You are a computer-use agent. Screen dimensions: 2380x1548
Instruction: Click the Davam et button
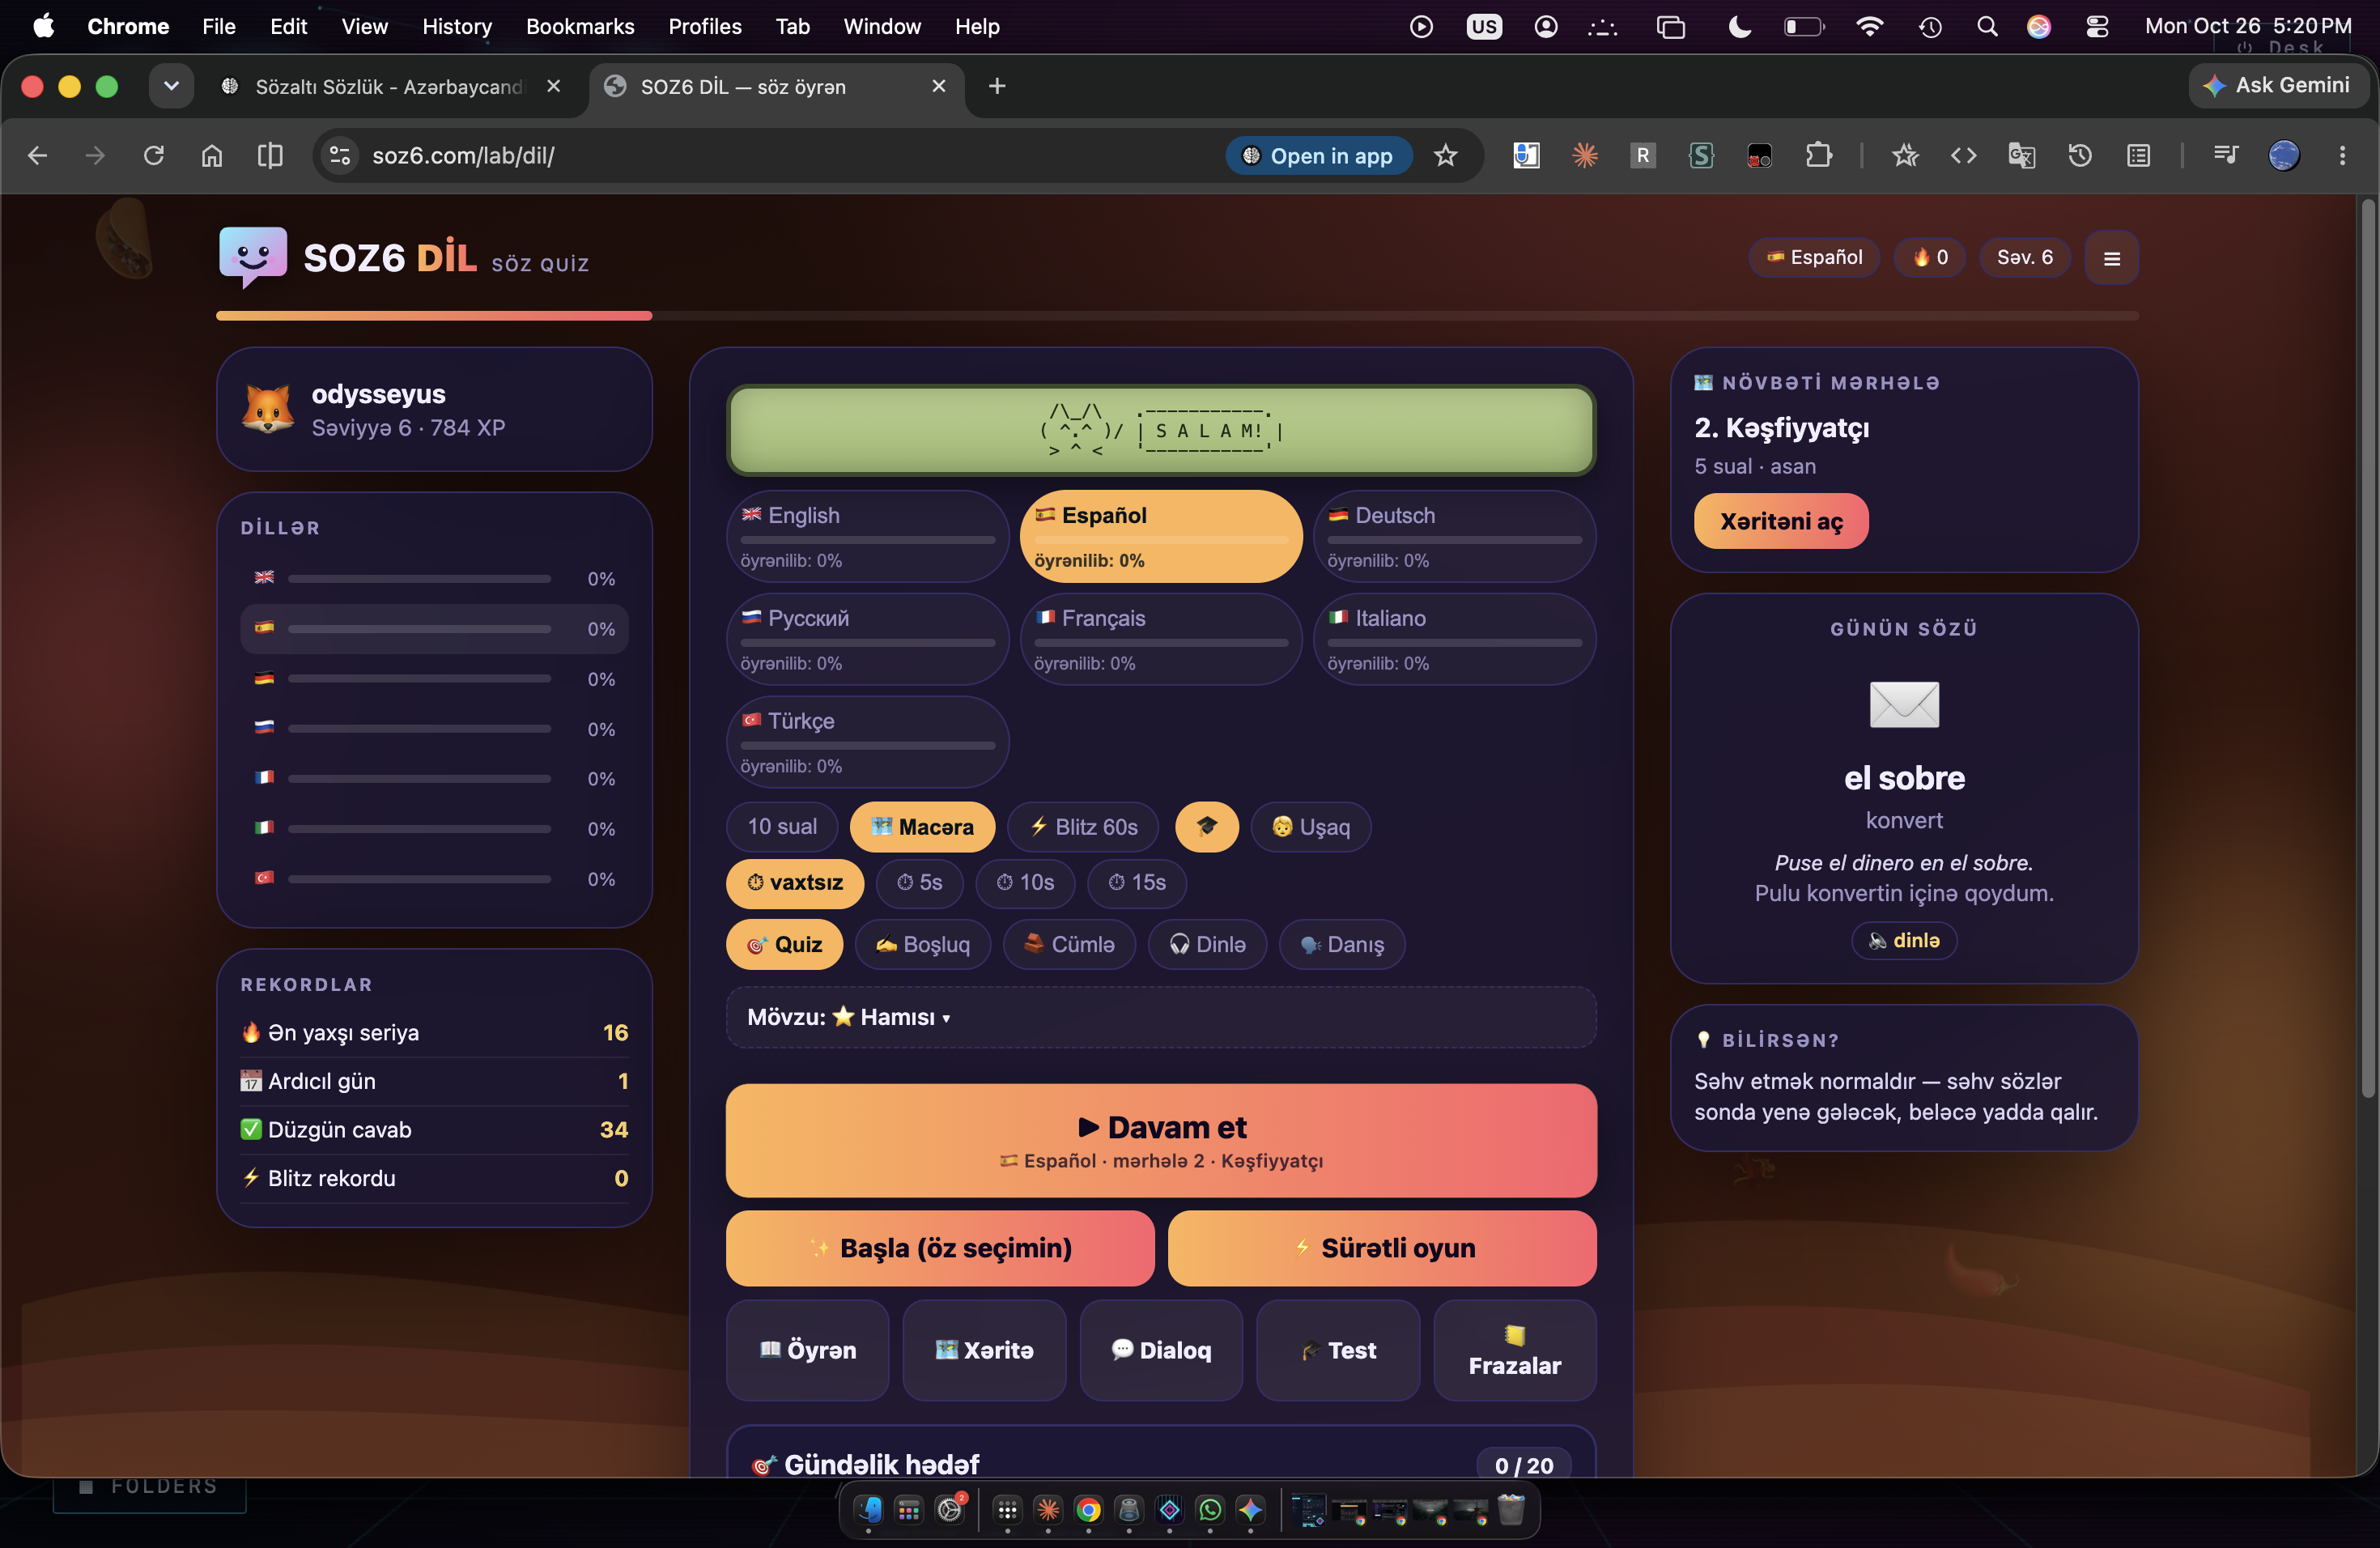1161,1140
